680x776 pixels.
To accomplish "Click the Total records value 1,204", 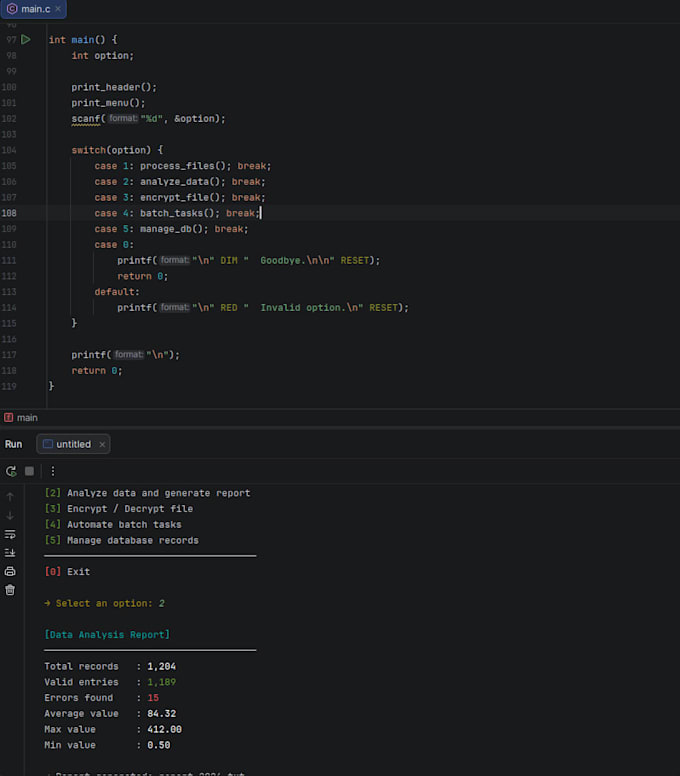I will [x=161, y=667].
